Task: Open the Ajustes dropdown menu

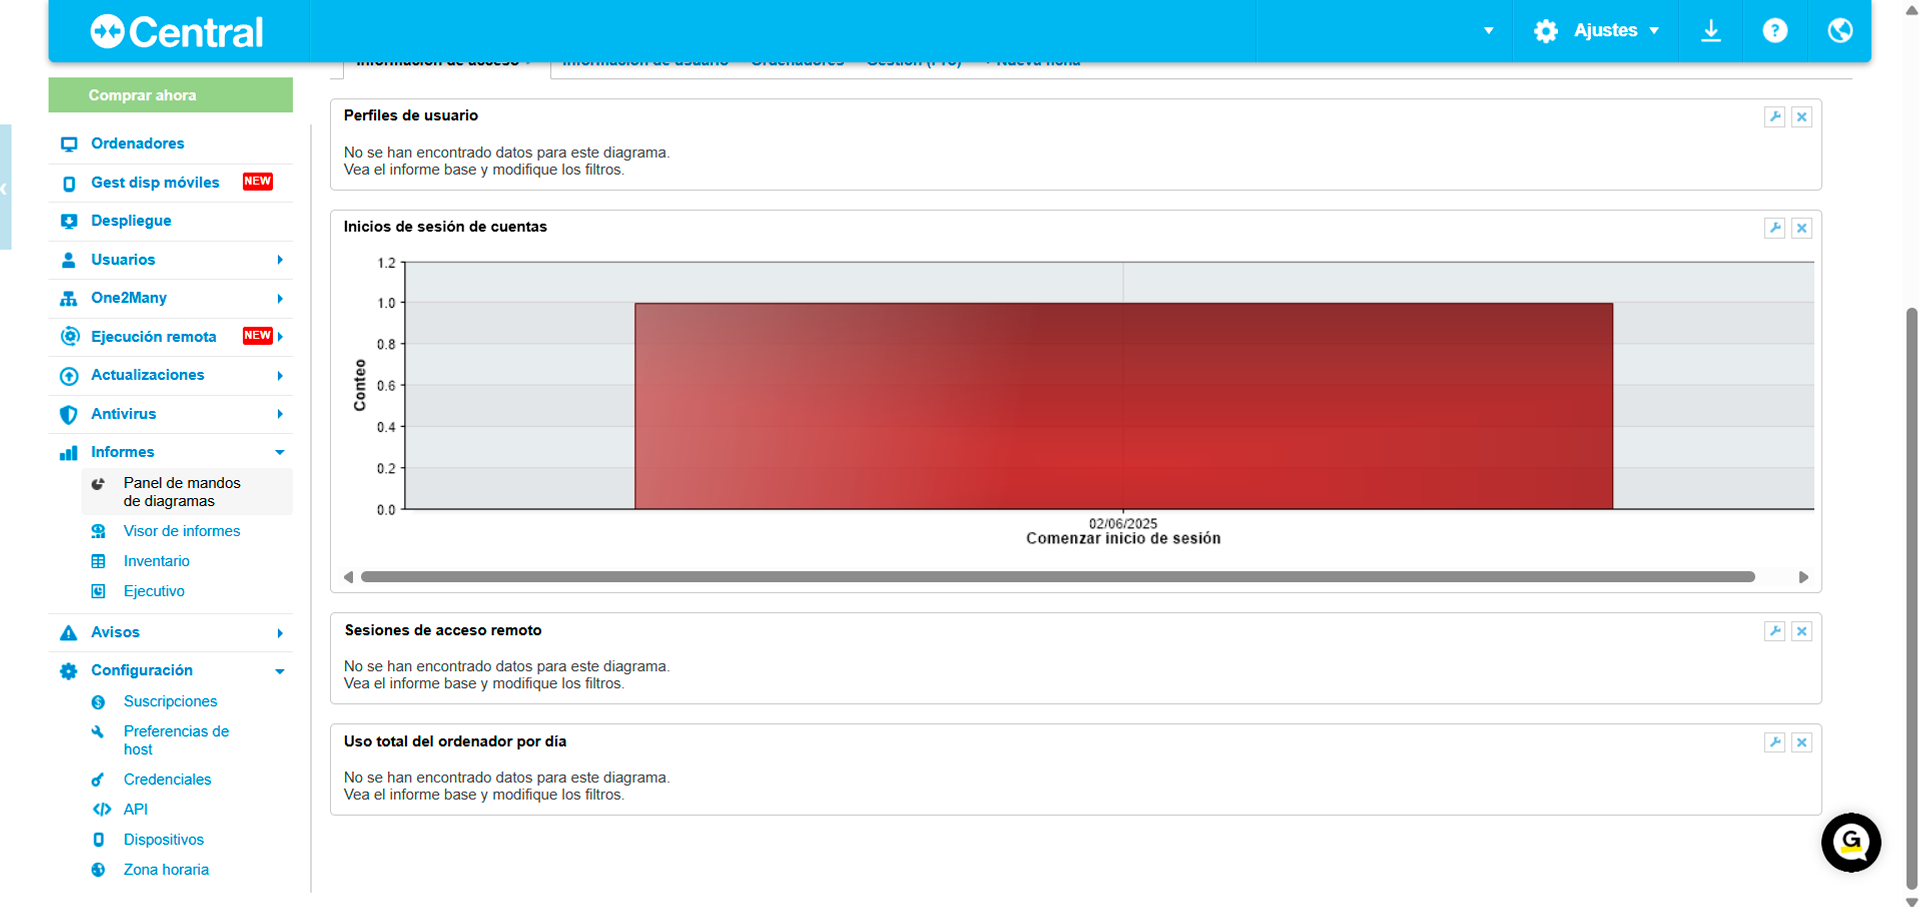Action: pos(1596,31)
